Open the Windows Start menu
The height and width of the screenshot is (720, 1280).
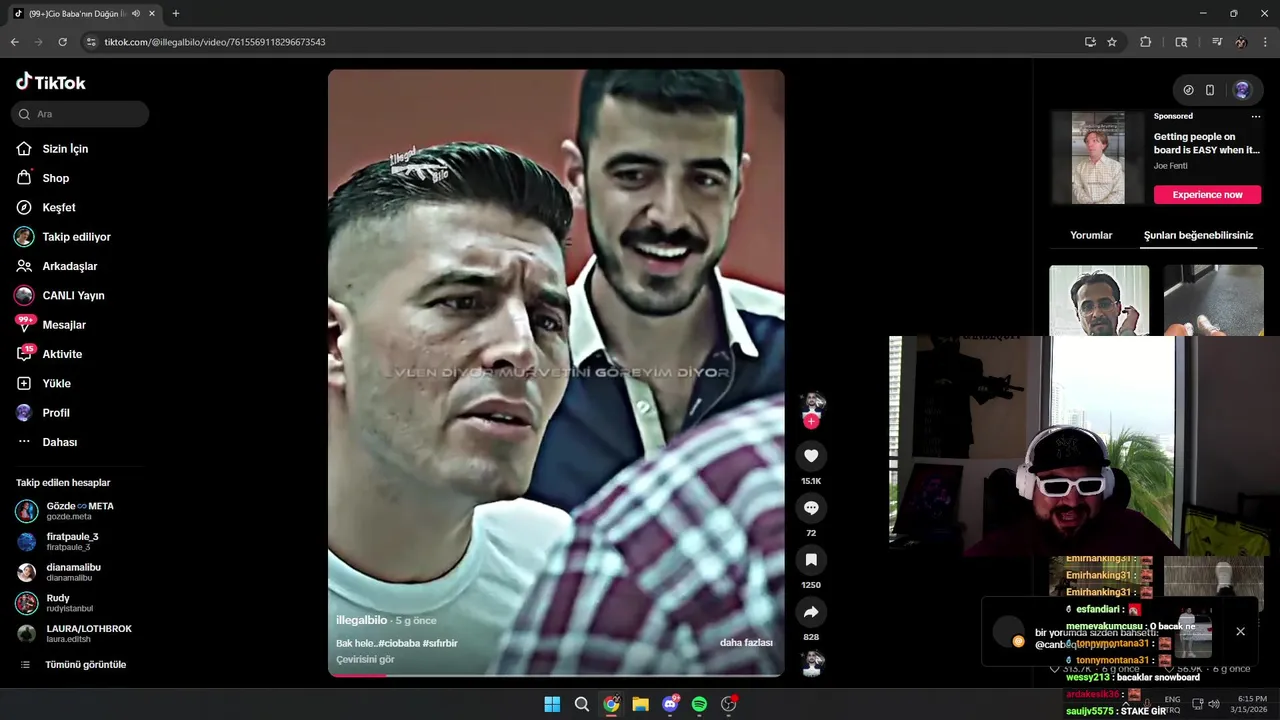point(552,704)
